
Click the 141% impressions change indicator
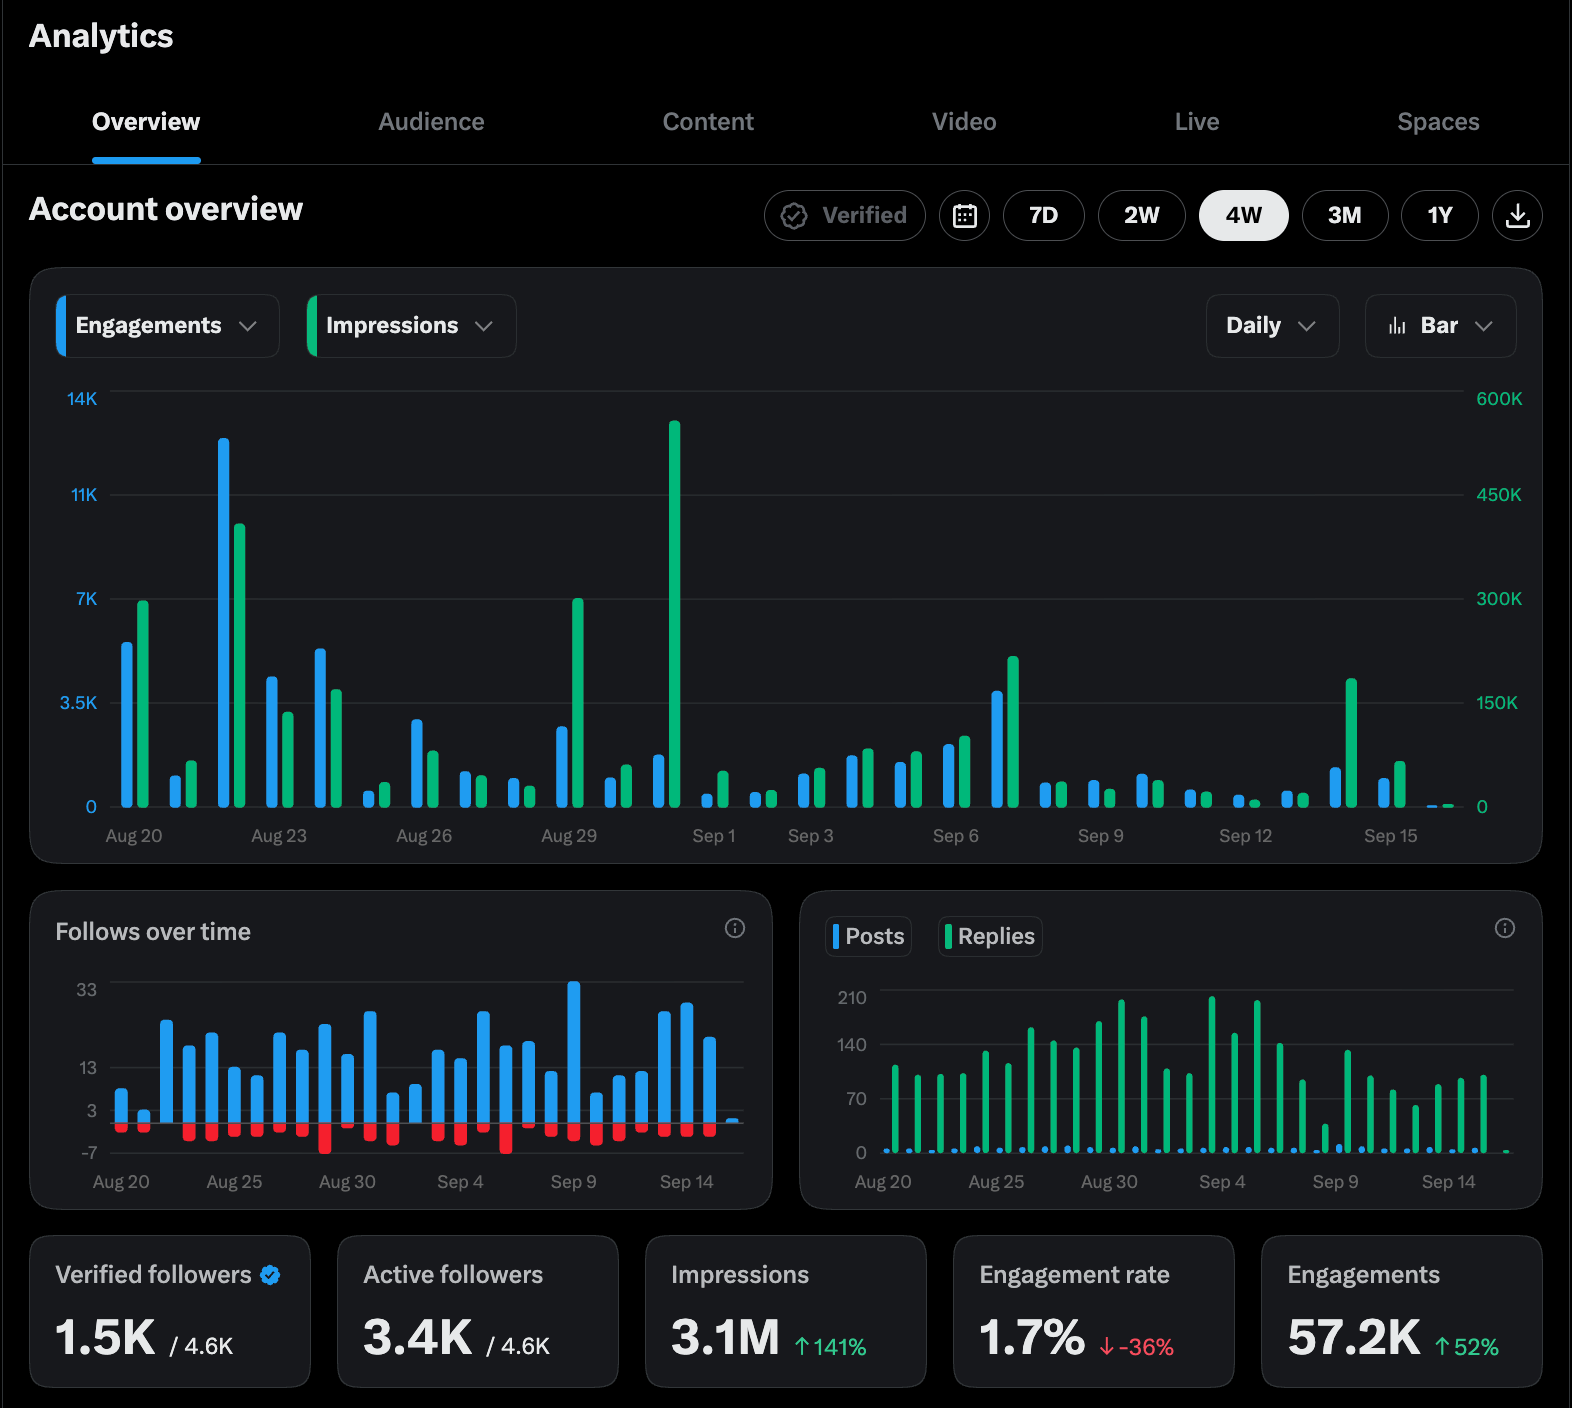(830, 1347)
